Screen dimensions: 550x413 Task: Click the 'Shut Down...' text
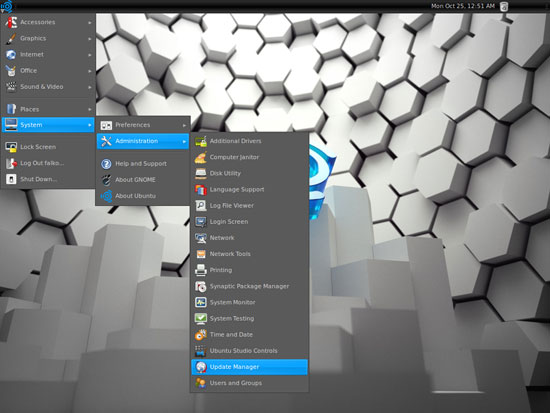point(38,179)
